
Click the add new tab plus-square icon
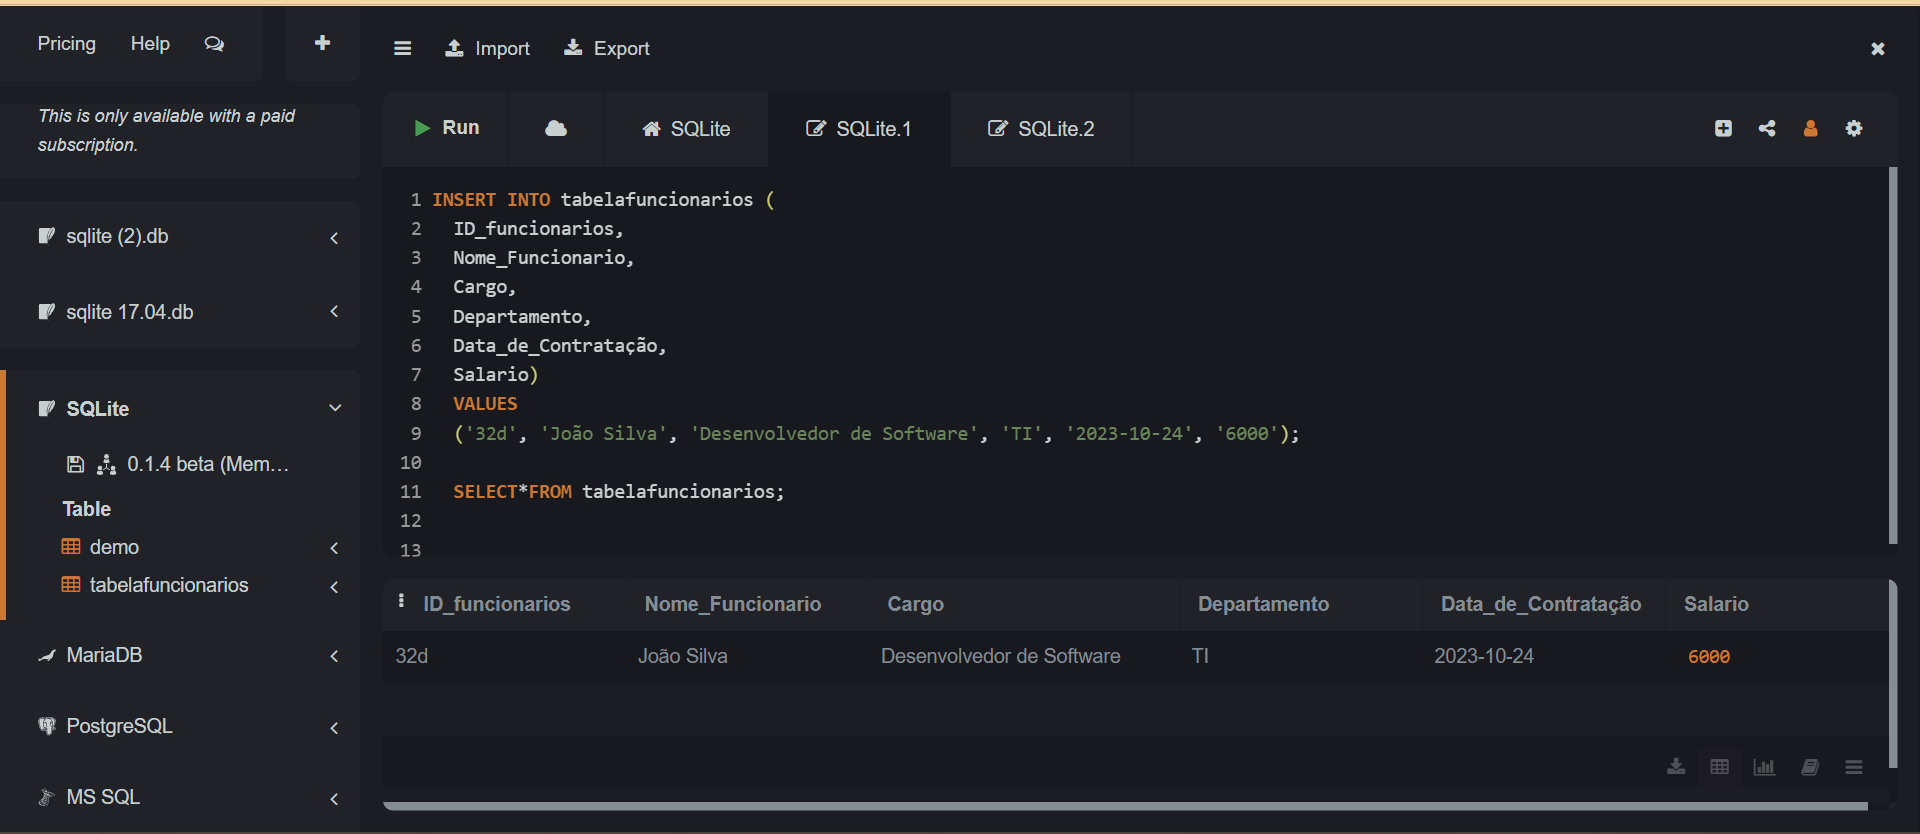click(1723, 129)
